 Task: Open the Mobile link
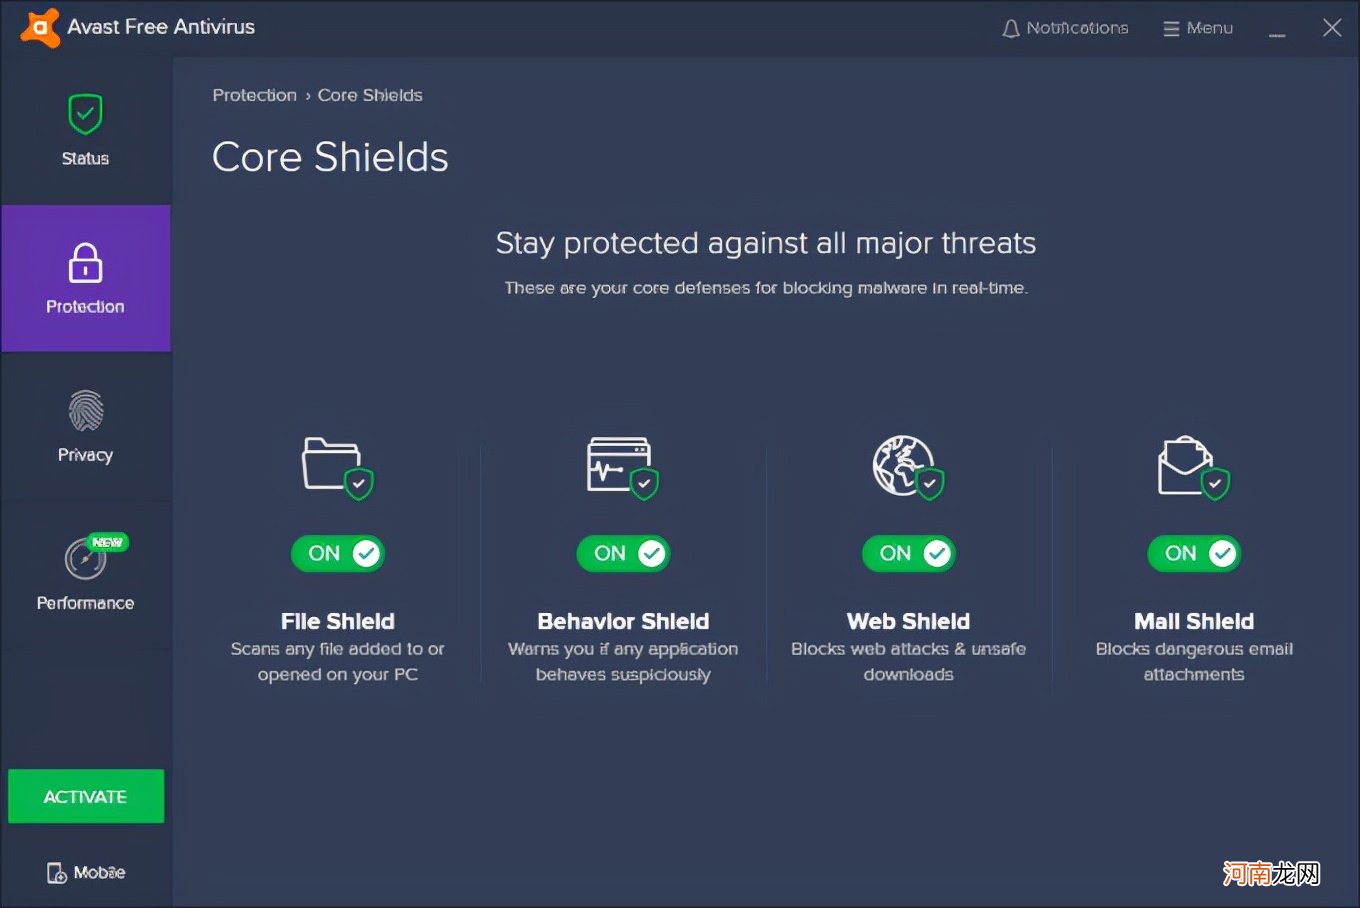(99, 873)
